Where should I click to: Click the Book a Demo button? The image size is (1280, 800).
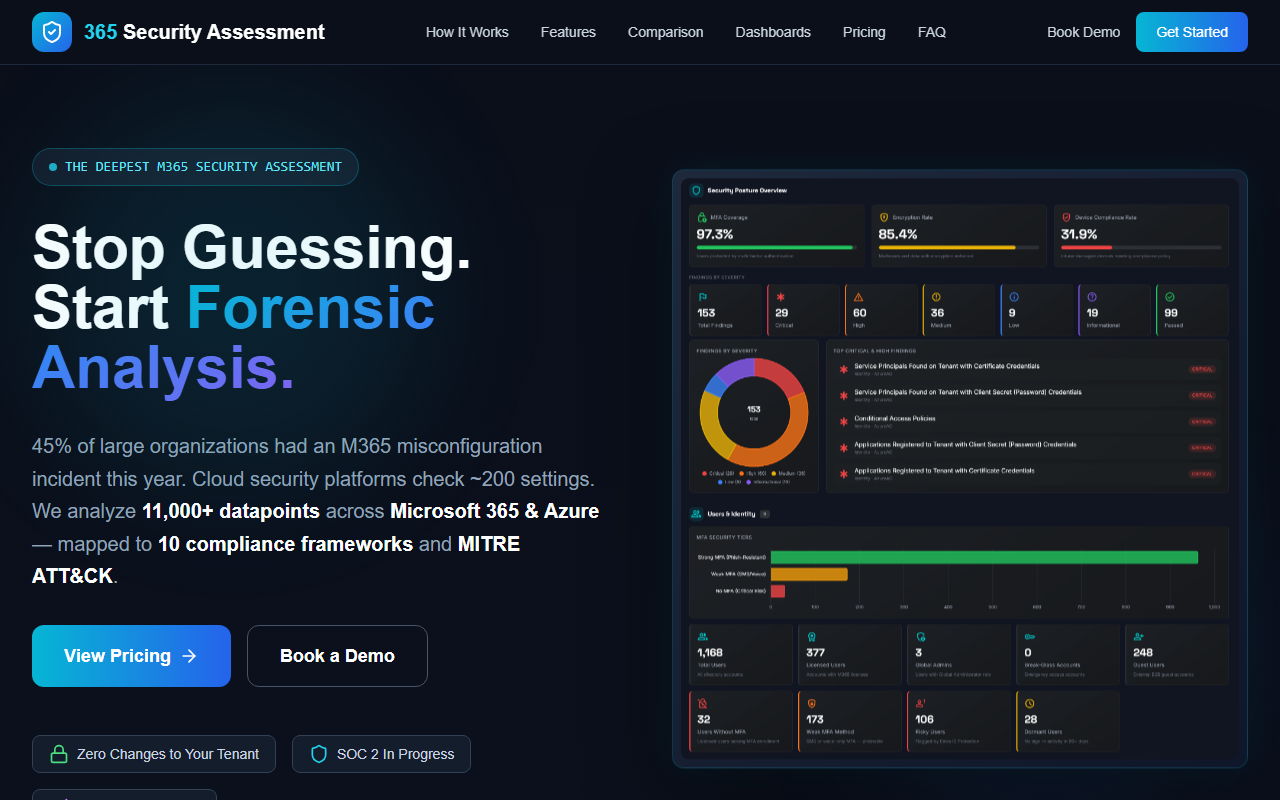coord(337,656)
